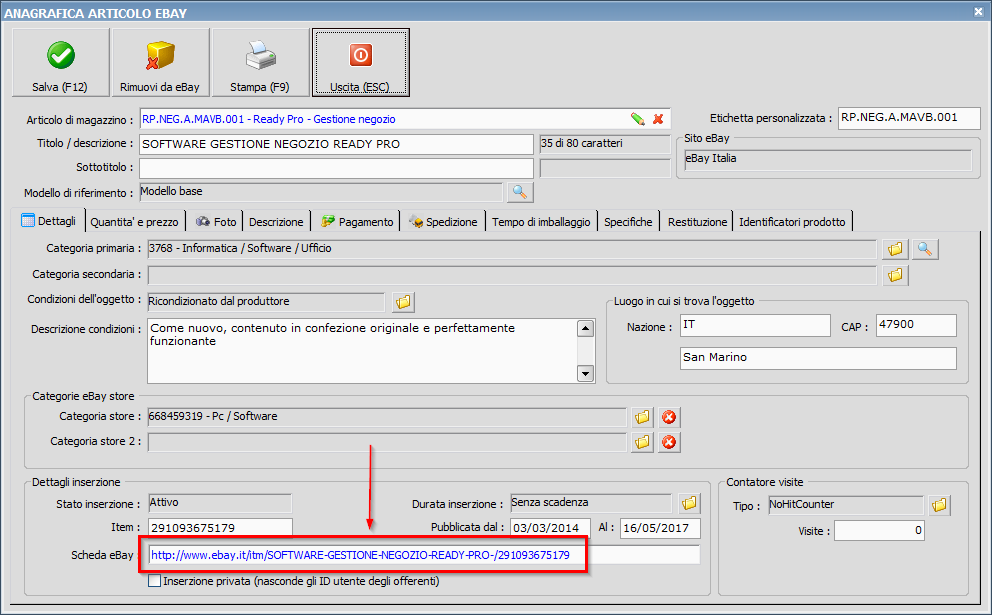Click red remove icon for Categoria store
This screenshot has height=615, width=992.
tap(669, 417)
